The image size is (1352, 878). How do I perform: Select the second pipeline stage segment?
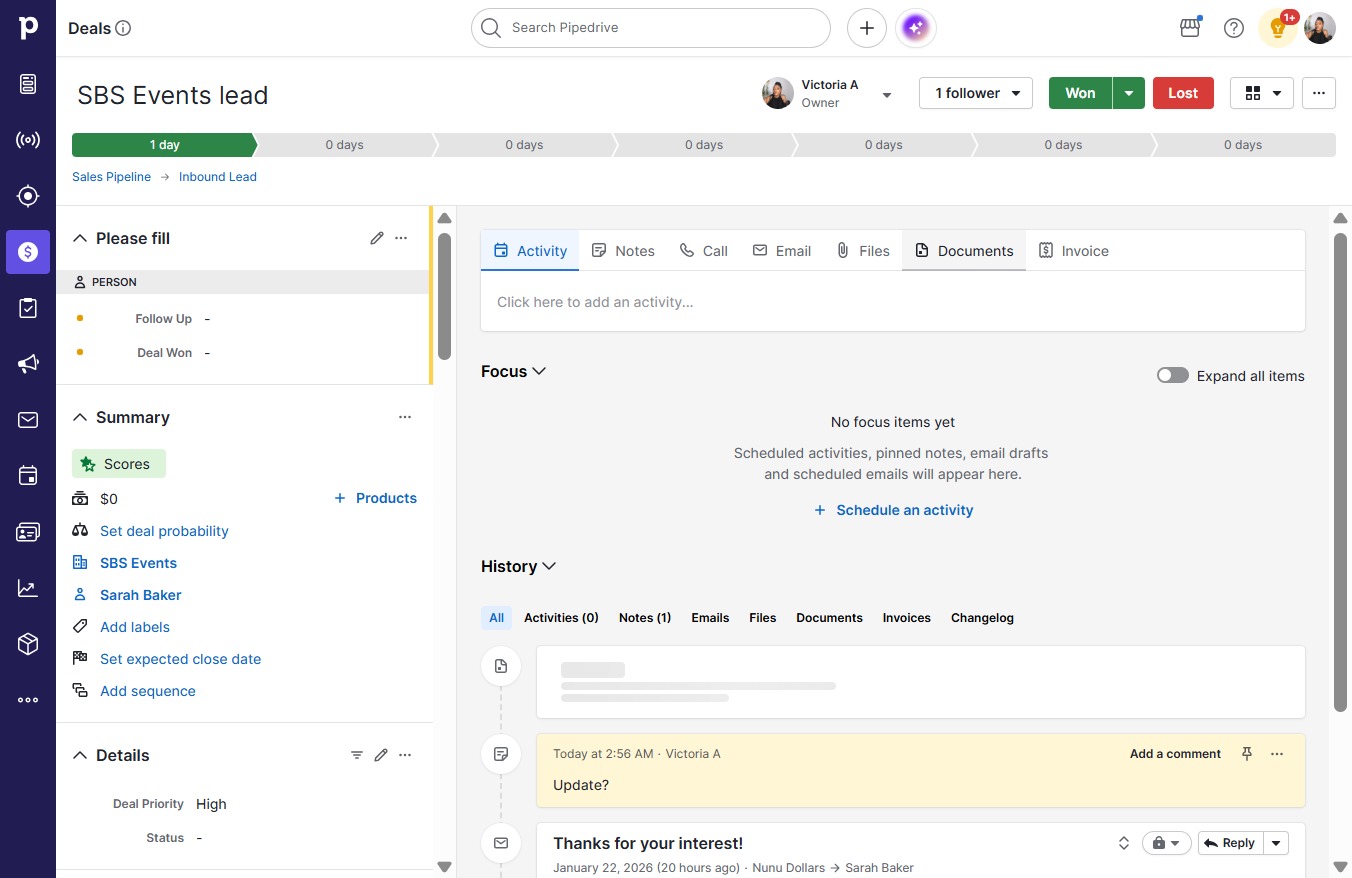pos(344,145)
